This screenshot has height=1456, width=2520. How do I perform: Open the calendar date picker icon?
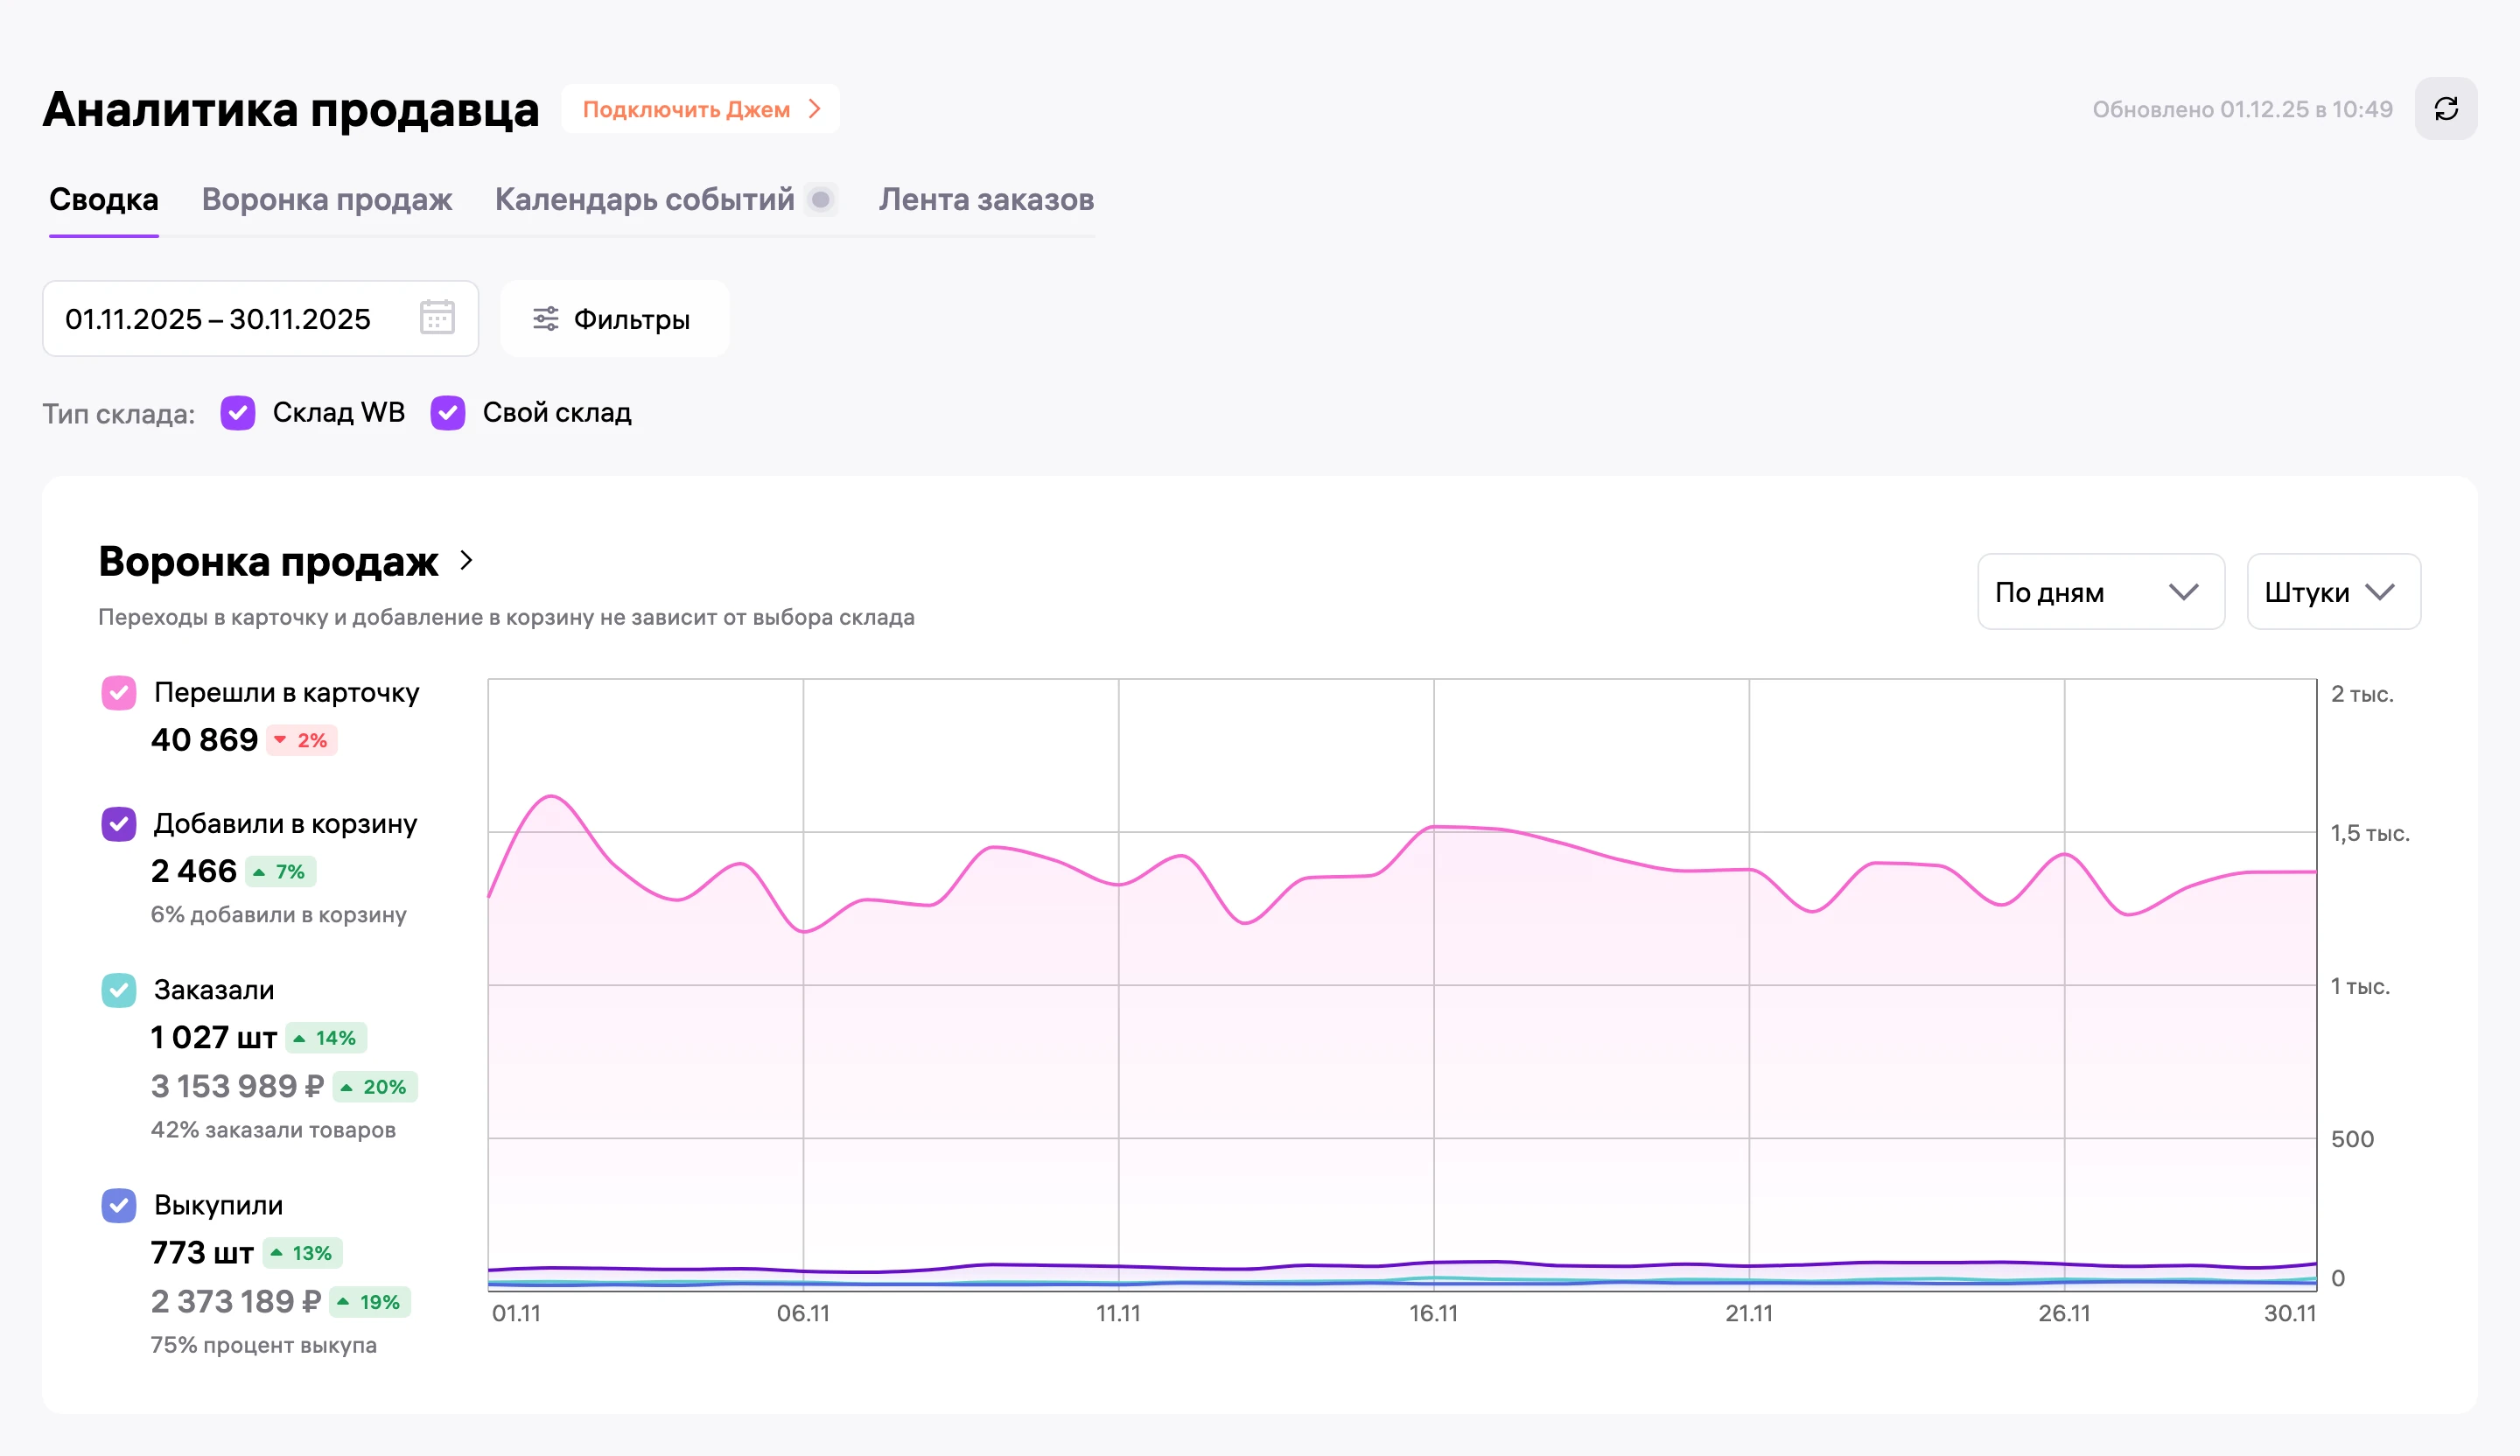tap(437, 318)
